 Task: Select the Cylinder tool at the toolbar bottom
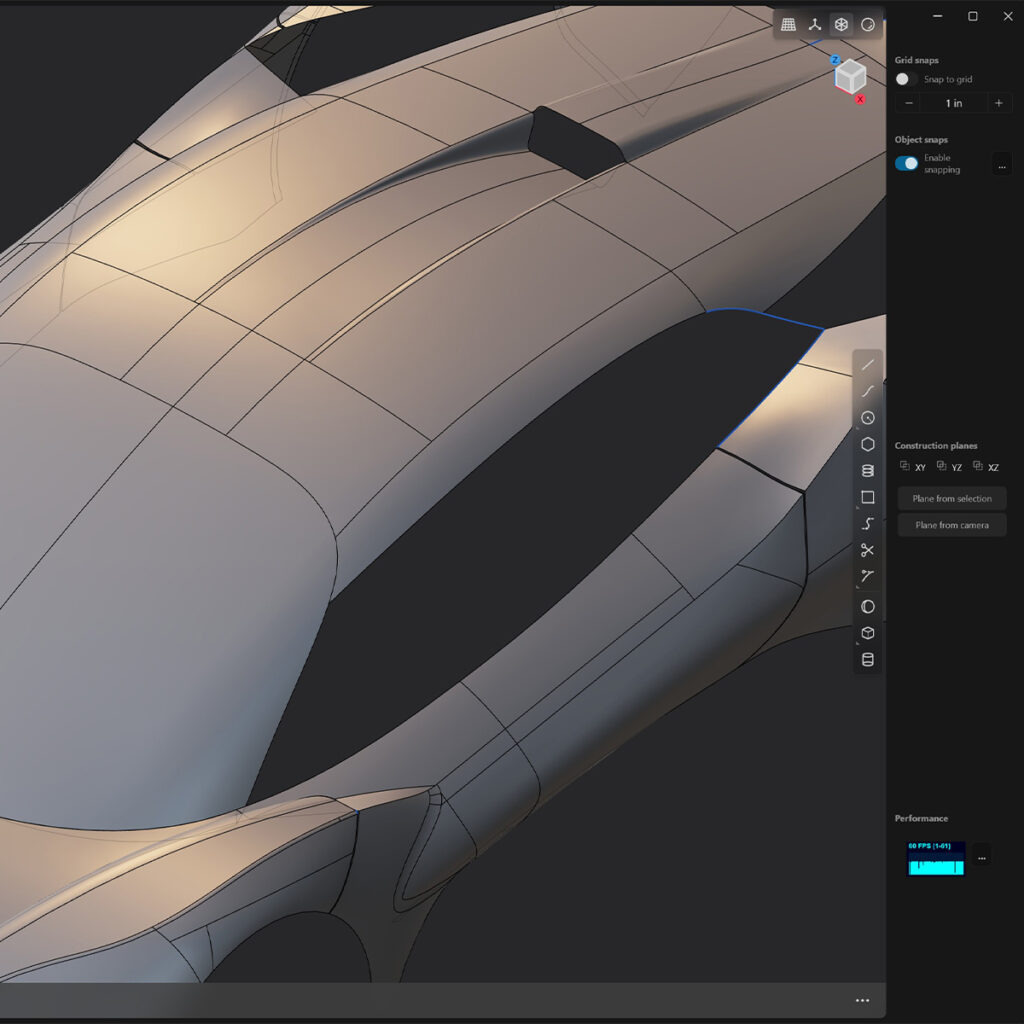(867, 660)
